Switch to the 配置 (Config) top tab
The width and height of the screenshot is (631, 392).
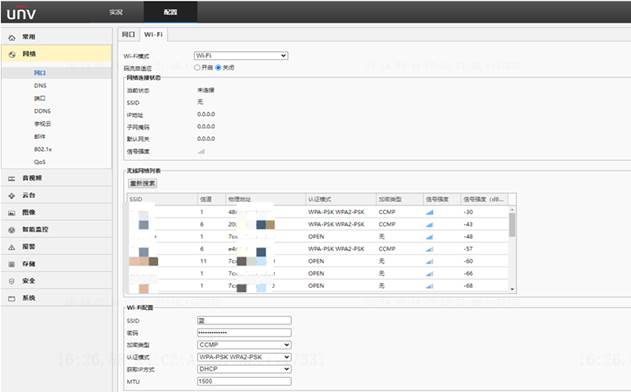[171, 12]
